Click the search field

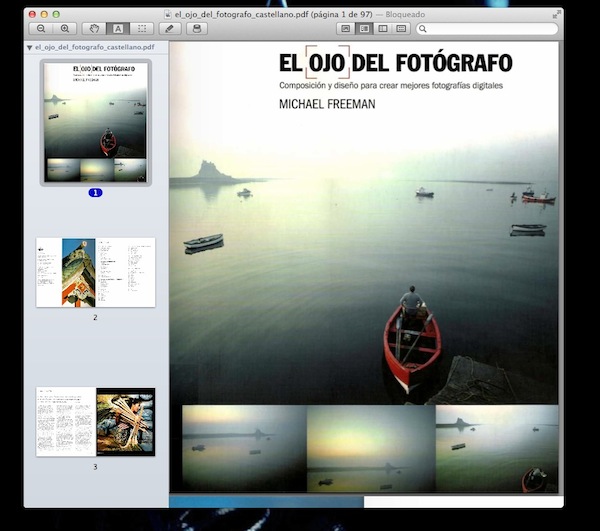point(487,29)
